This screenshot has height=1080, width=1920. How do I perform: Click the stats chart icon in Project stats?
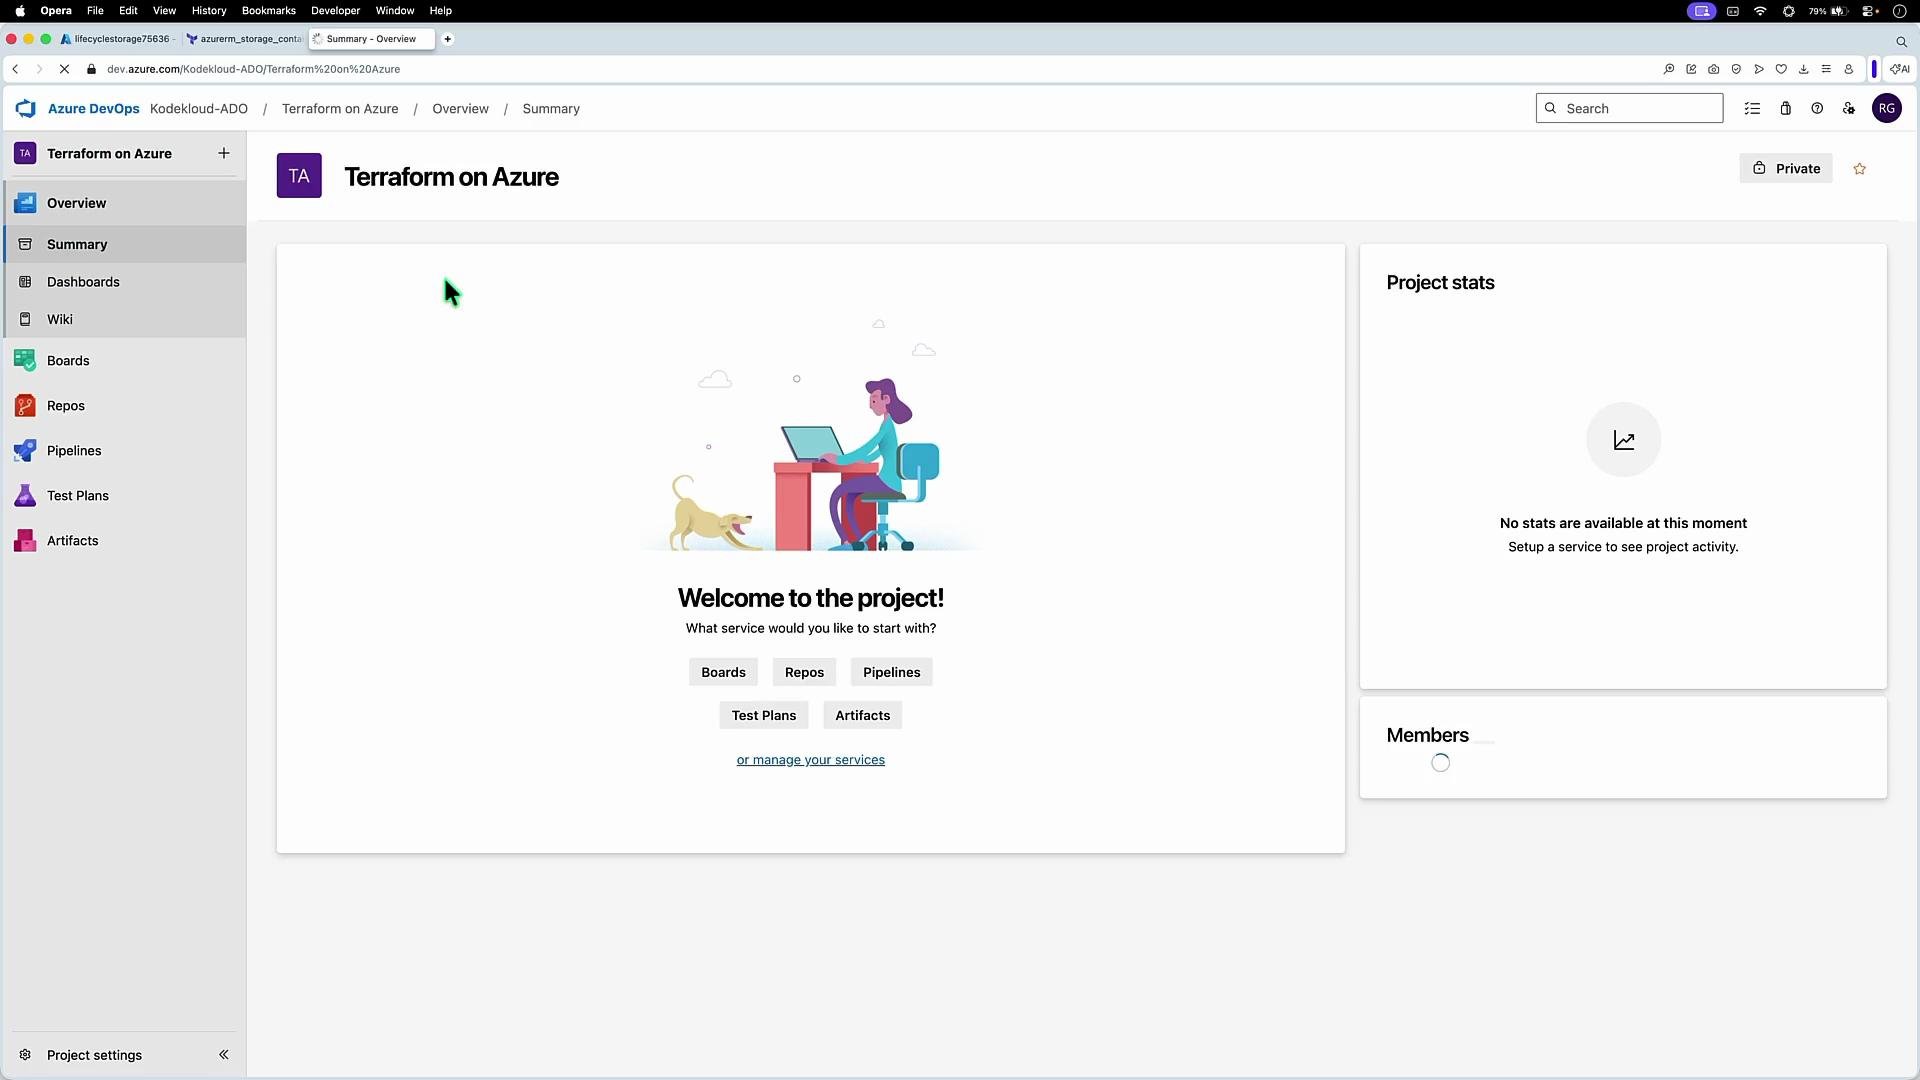(x=1624, y=440)
